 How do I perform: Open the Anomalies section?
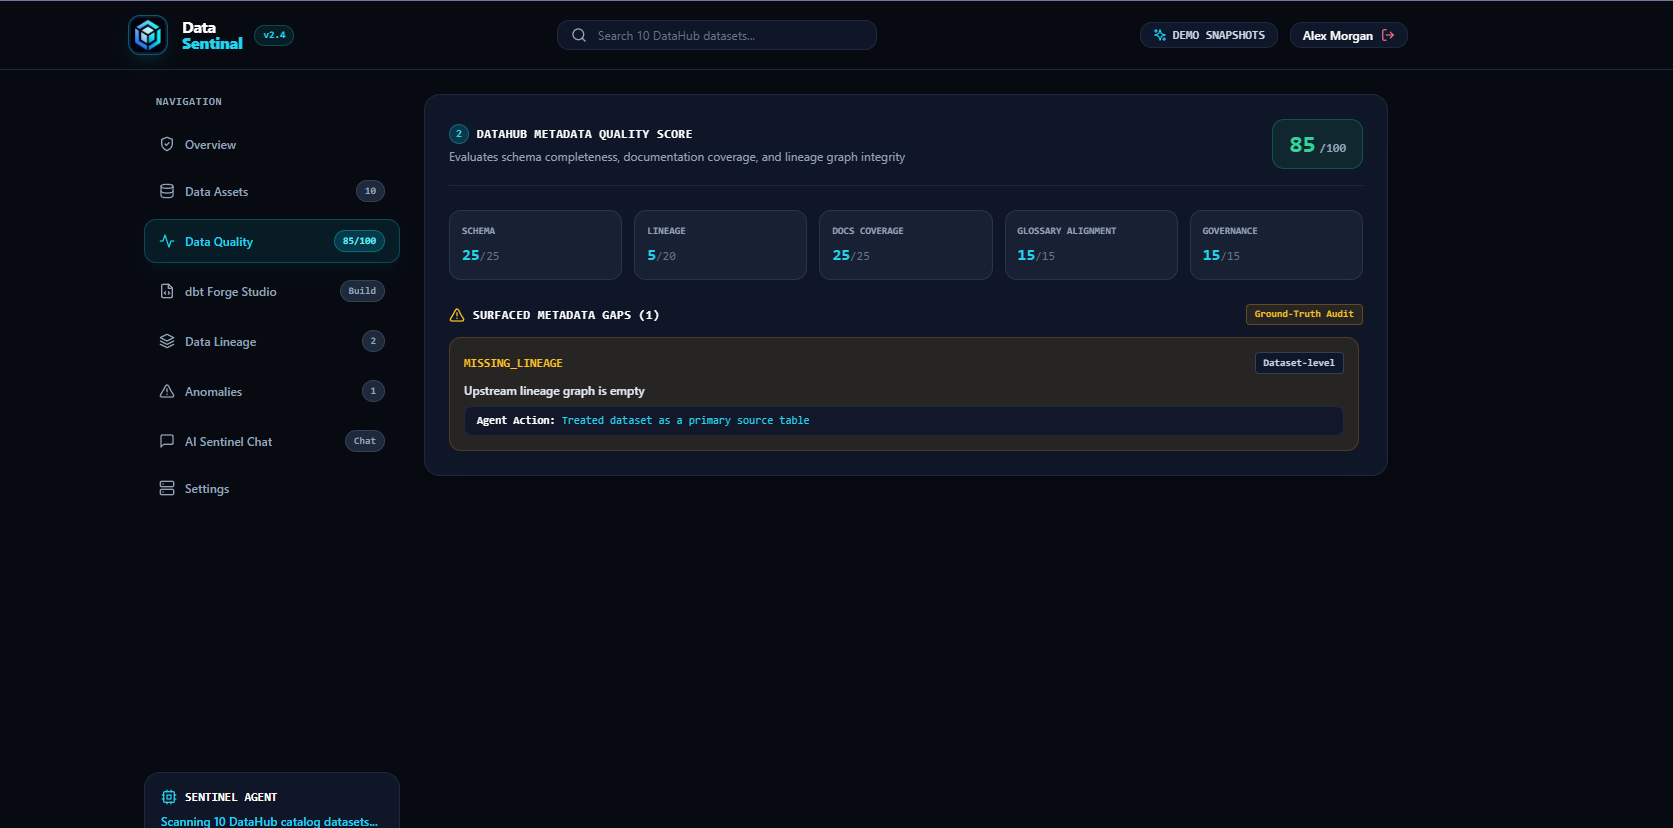pos(272,391)
